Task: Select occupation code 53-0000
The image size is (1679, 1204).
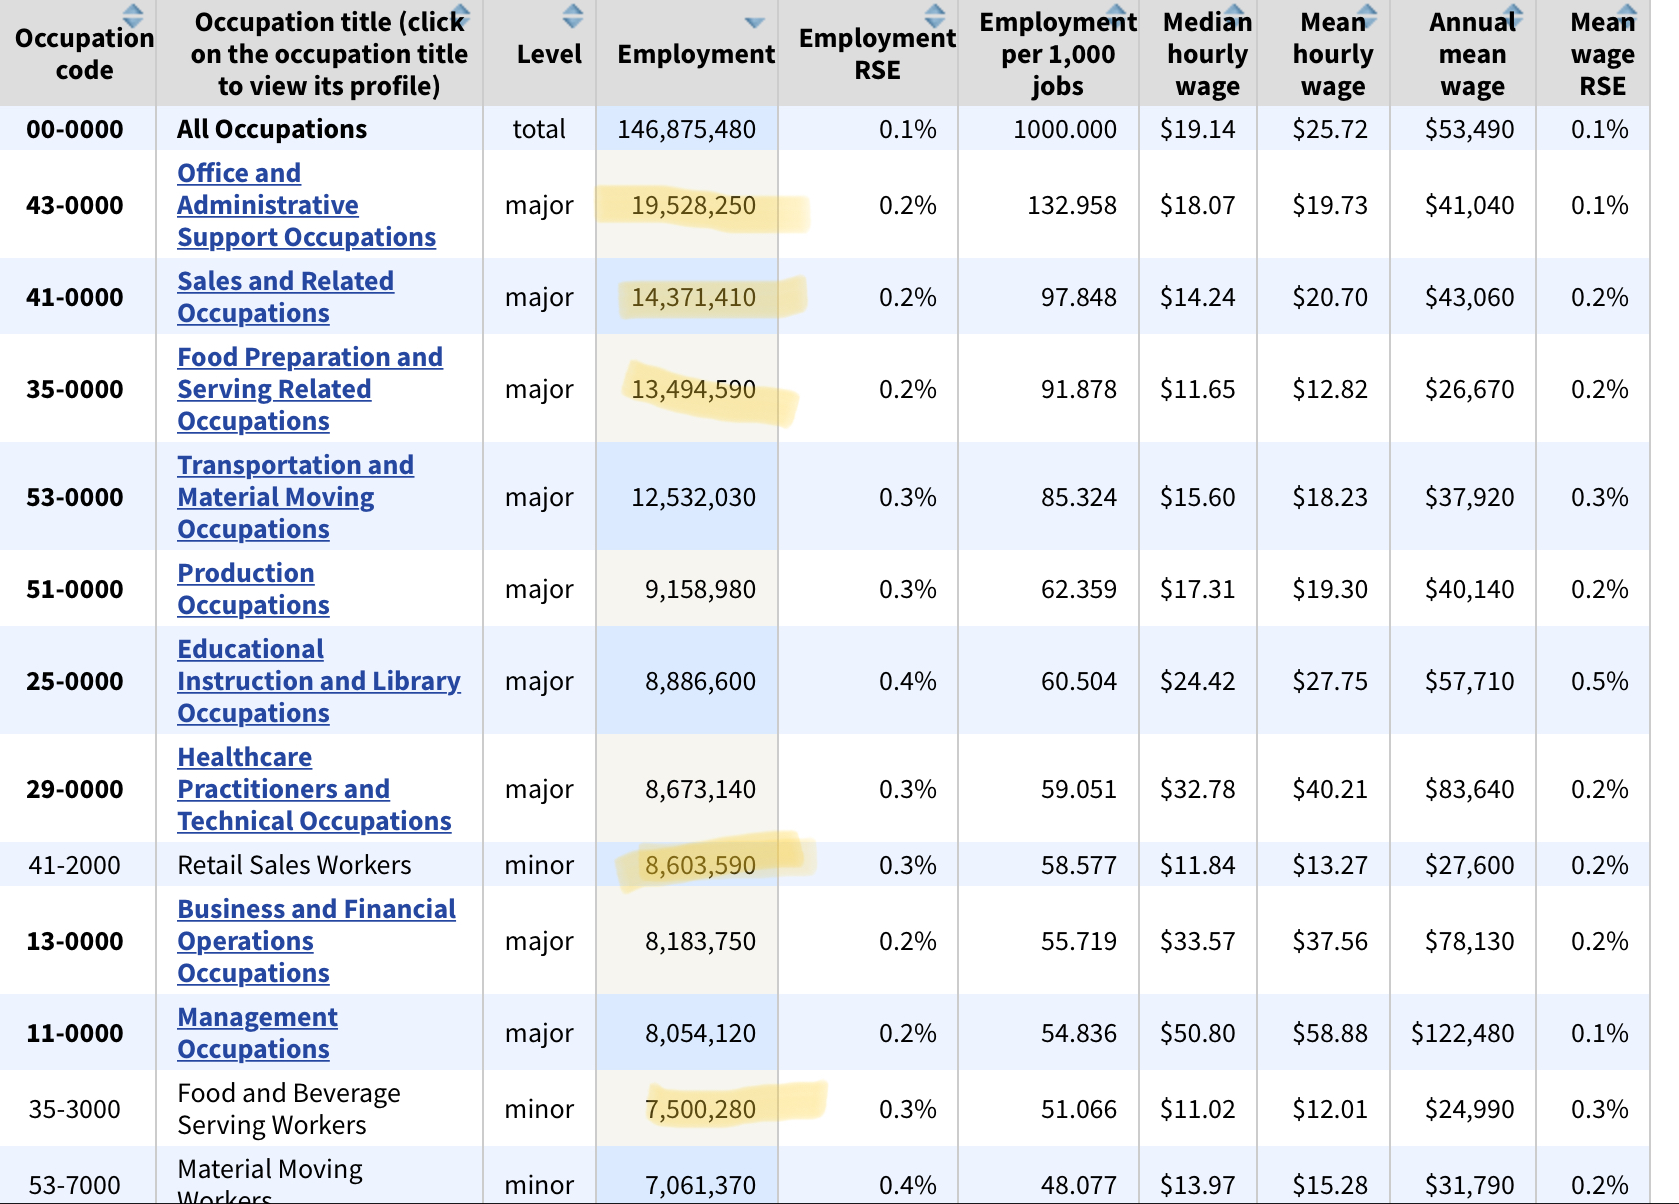Action: click(75, 497)
